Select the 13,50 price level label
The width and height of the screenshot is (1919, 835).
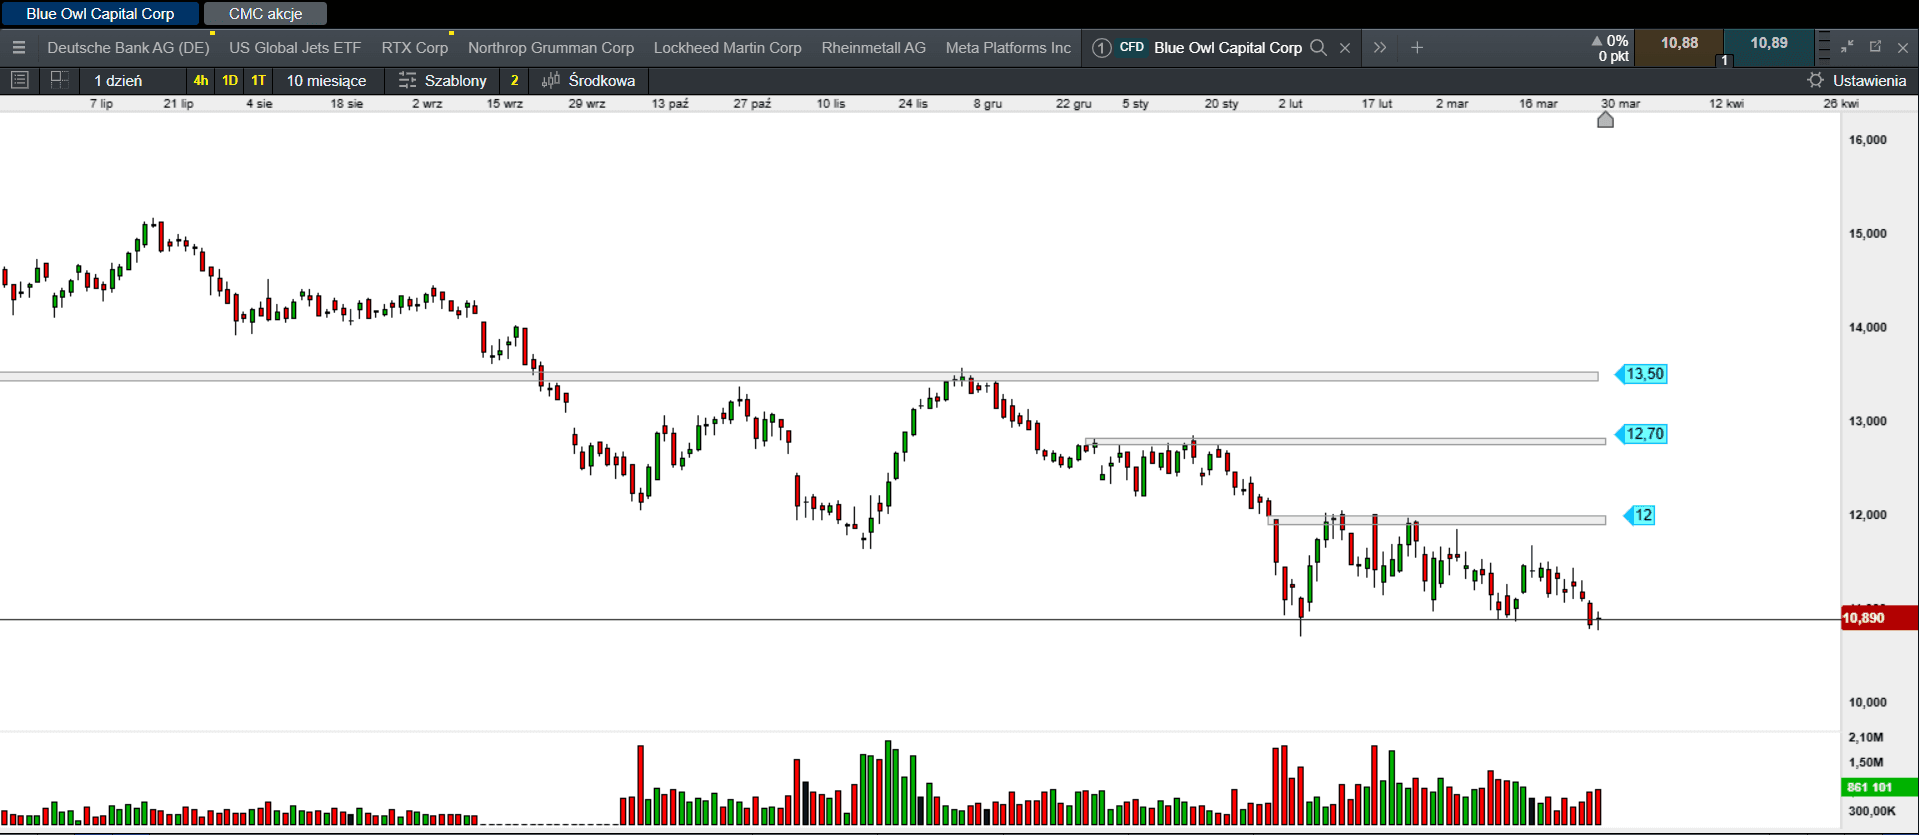click(x=1643, y=374)
